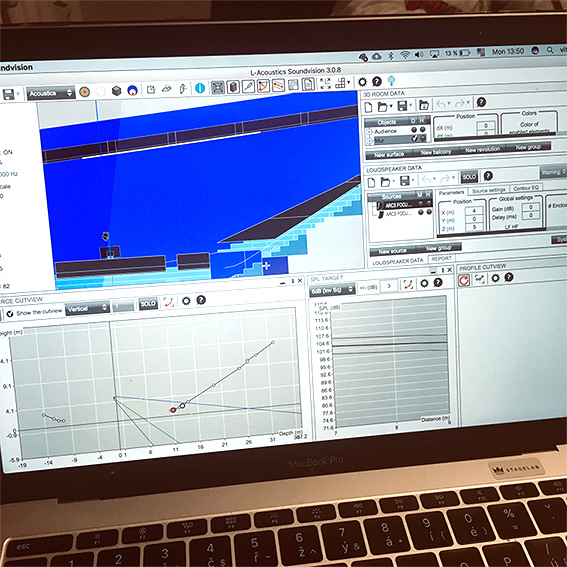Click the New surface button
This screenshot has width=567, height=567.
[389, 155]
